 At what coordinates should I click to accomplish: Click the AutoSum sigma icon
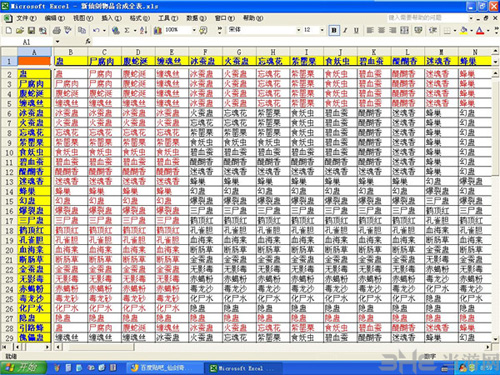[x=127, y=30]
